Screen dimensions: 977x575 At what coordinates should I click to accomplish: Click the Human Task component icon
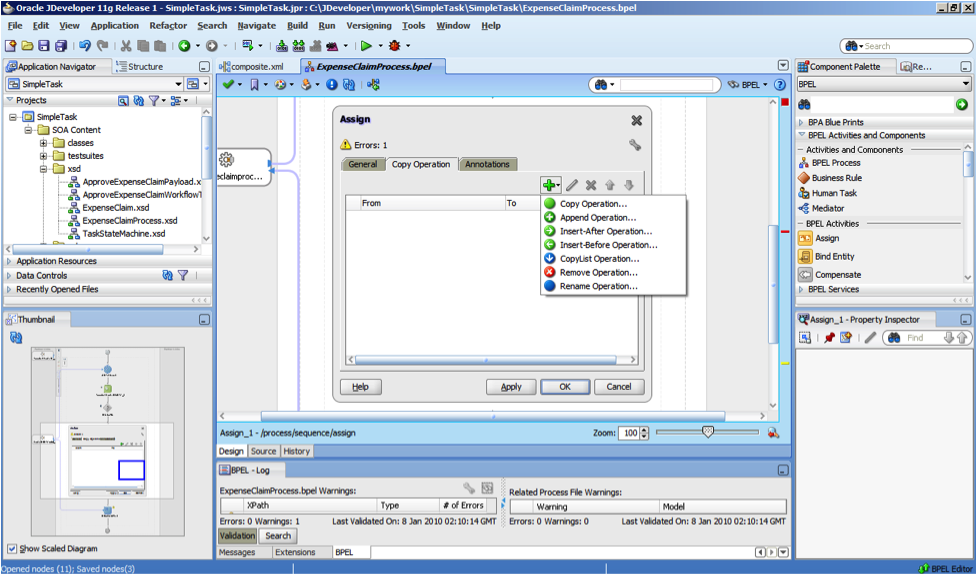tap(805, 193)
